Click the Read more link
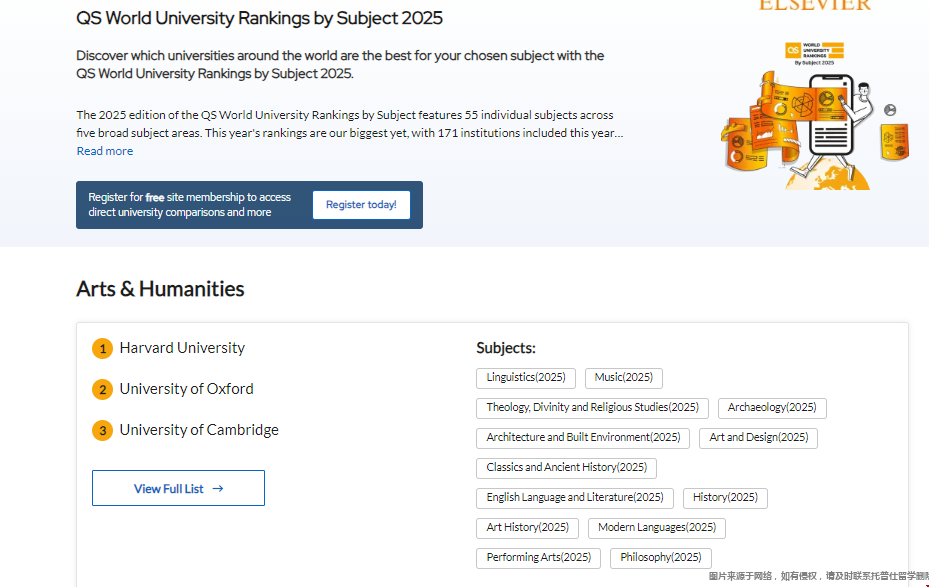The width and height of the screenshot is (929, 587). point(105,151)
